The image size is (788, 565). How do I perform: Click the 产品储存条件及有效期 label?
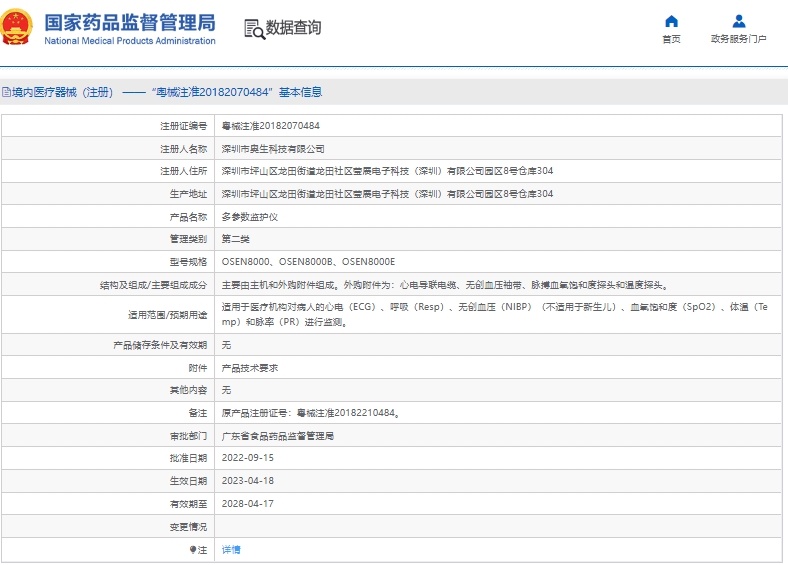(x=160, y=345)
